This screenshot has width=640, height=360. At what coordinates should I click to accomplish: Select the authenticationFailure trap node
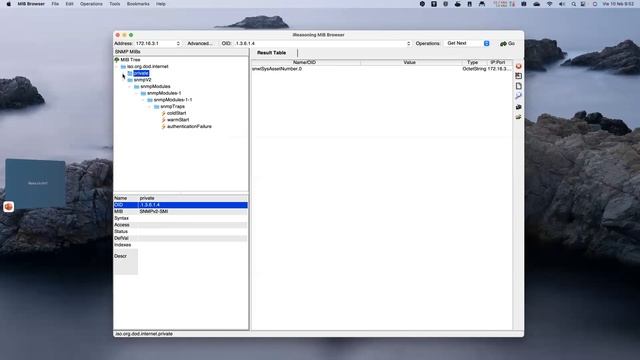tap(189, 127)
